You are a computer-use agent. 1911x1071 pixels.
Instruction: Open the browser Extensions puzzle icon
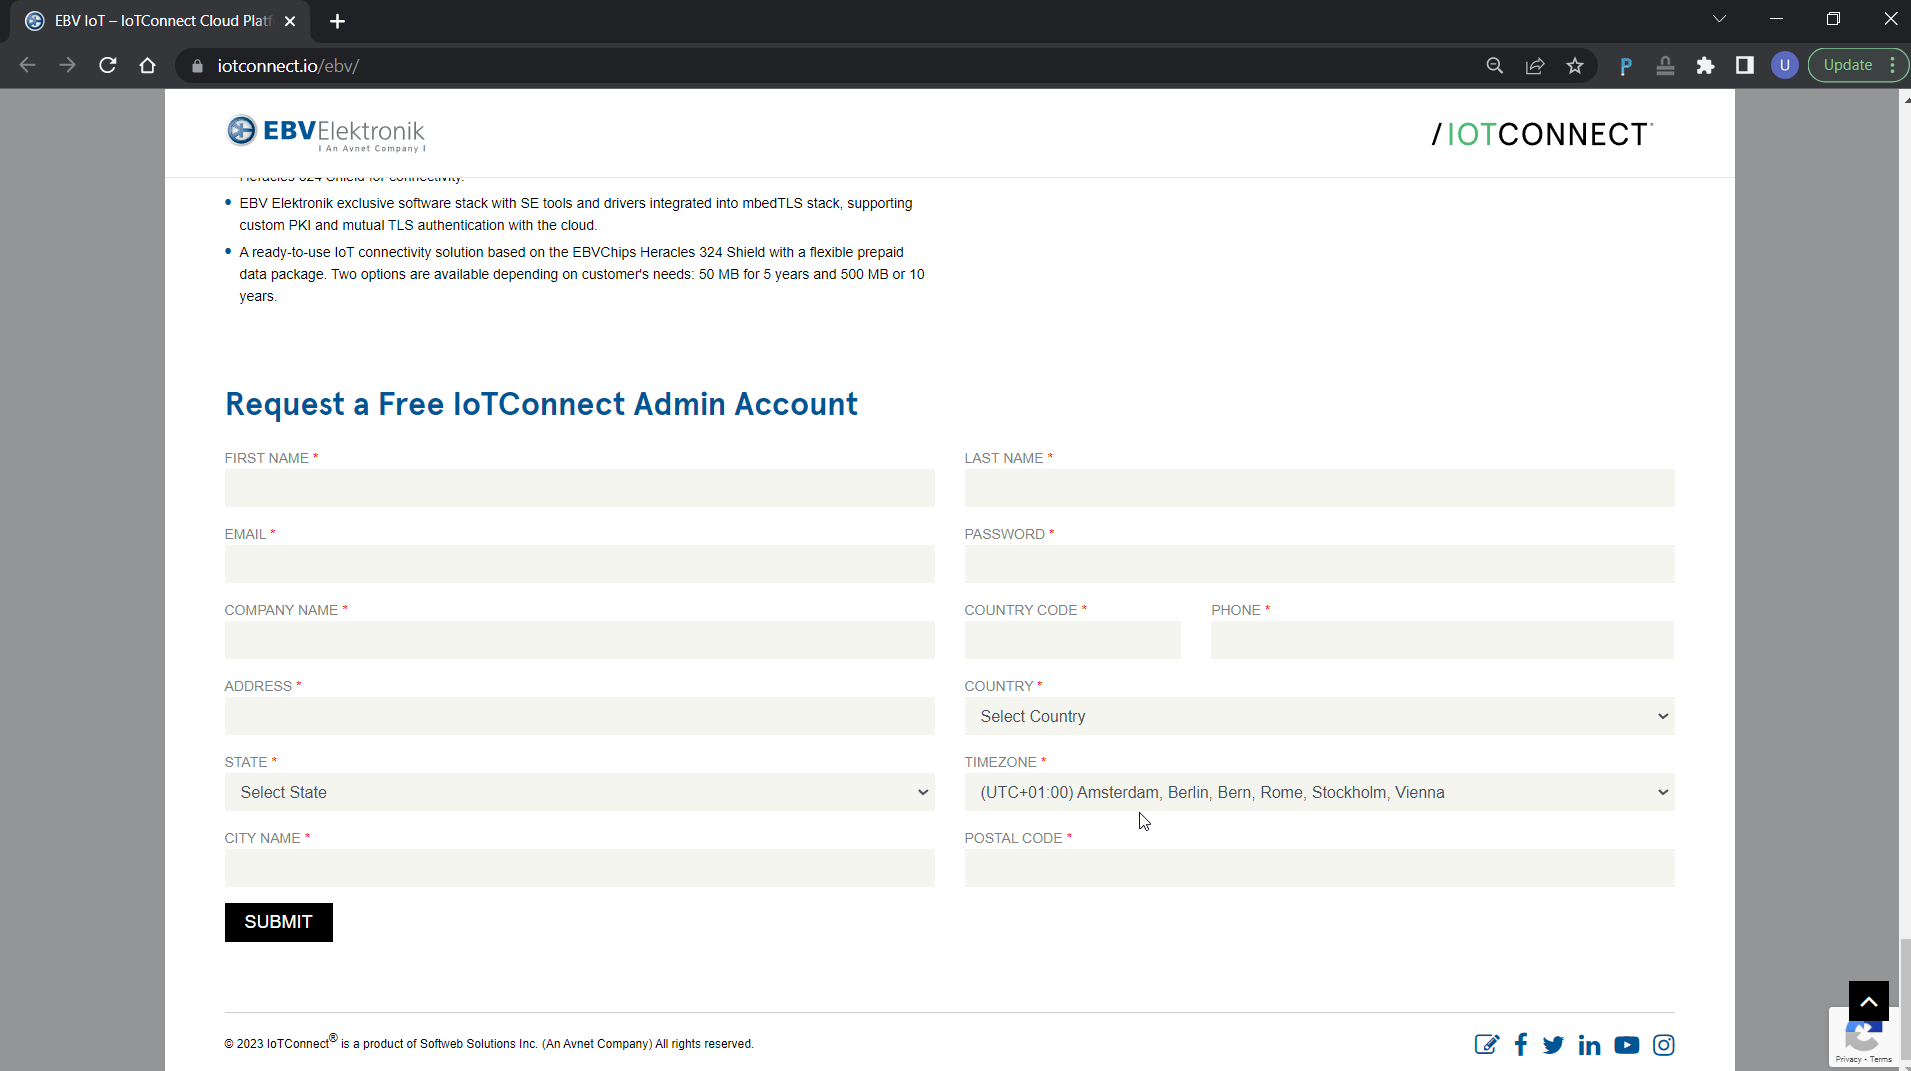1705,66
